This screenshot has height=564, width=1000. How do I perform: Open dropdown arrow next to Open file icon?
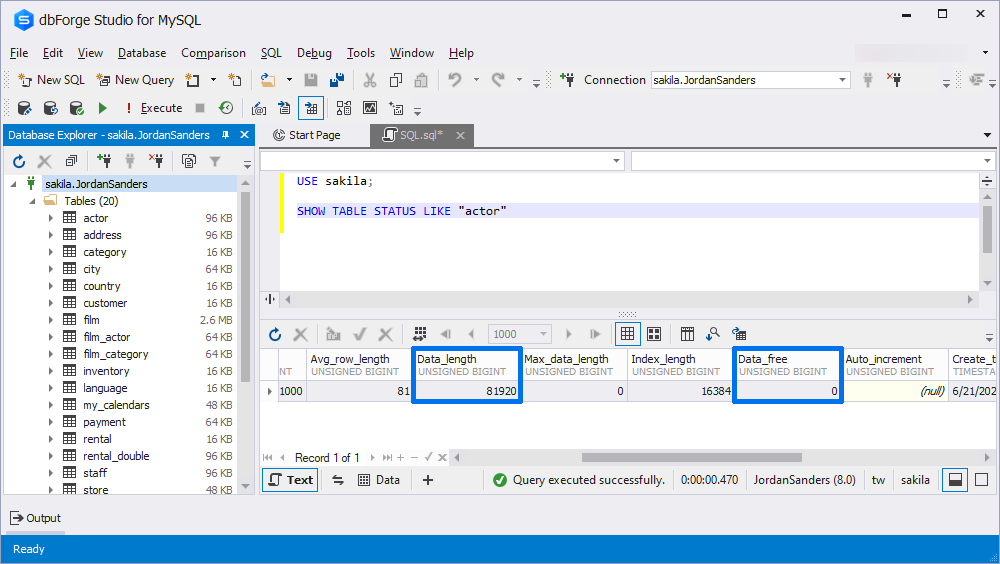(289, 80)
